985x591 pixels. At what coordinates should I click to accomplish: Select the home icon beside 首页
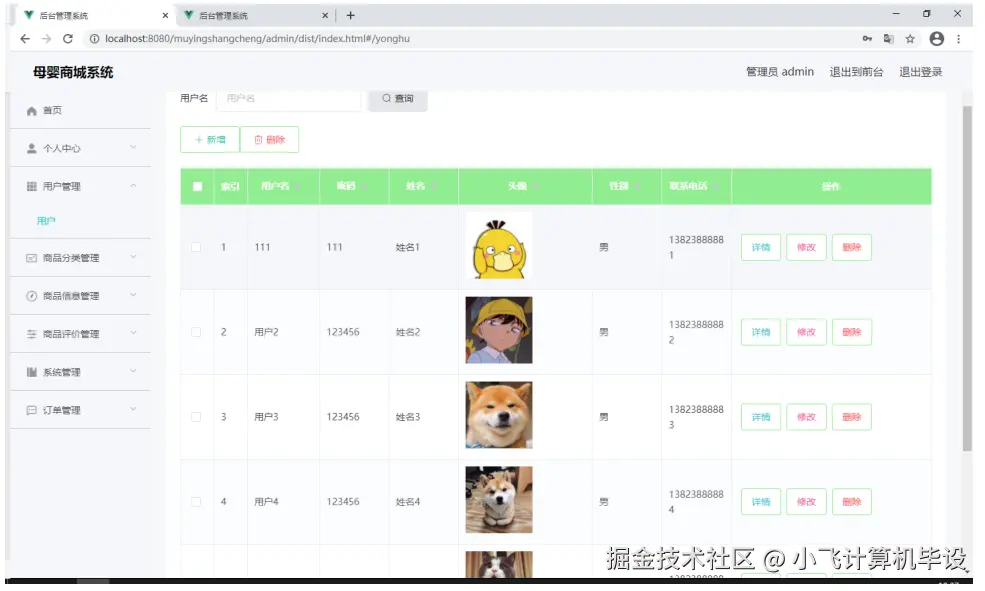(34, 111)
